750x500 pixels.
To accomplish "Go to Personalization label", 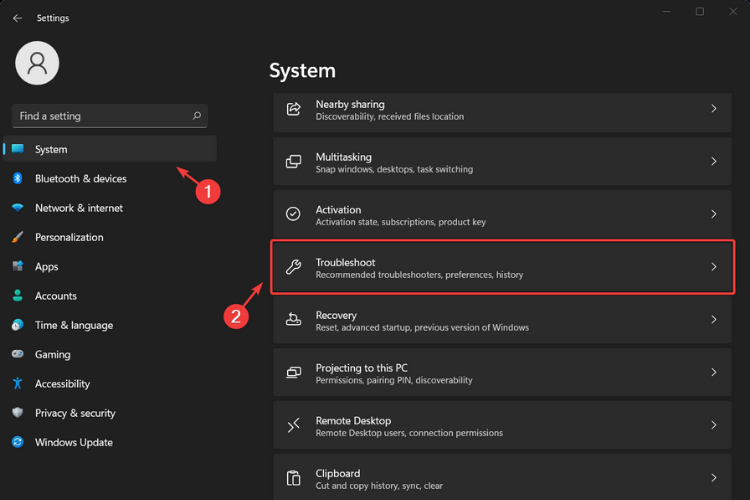I will click(x=69, y=237).
